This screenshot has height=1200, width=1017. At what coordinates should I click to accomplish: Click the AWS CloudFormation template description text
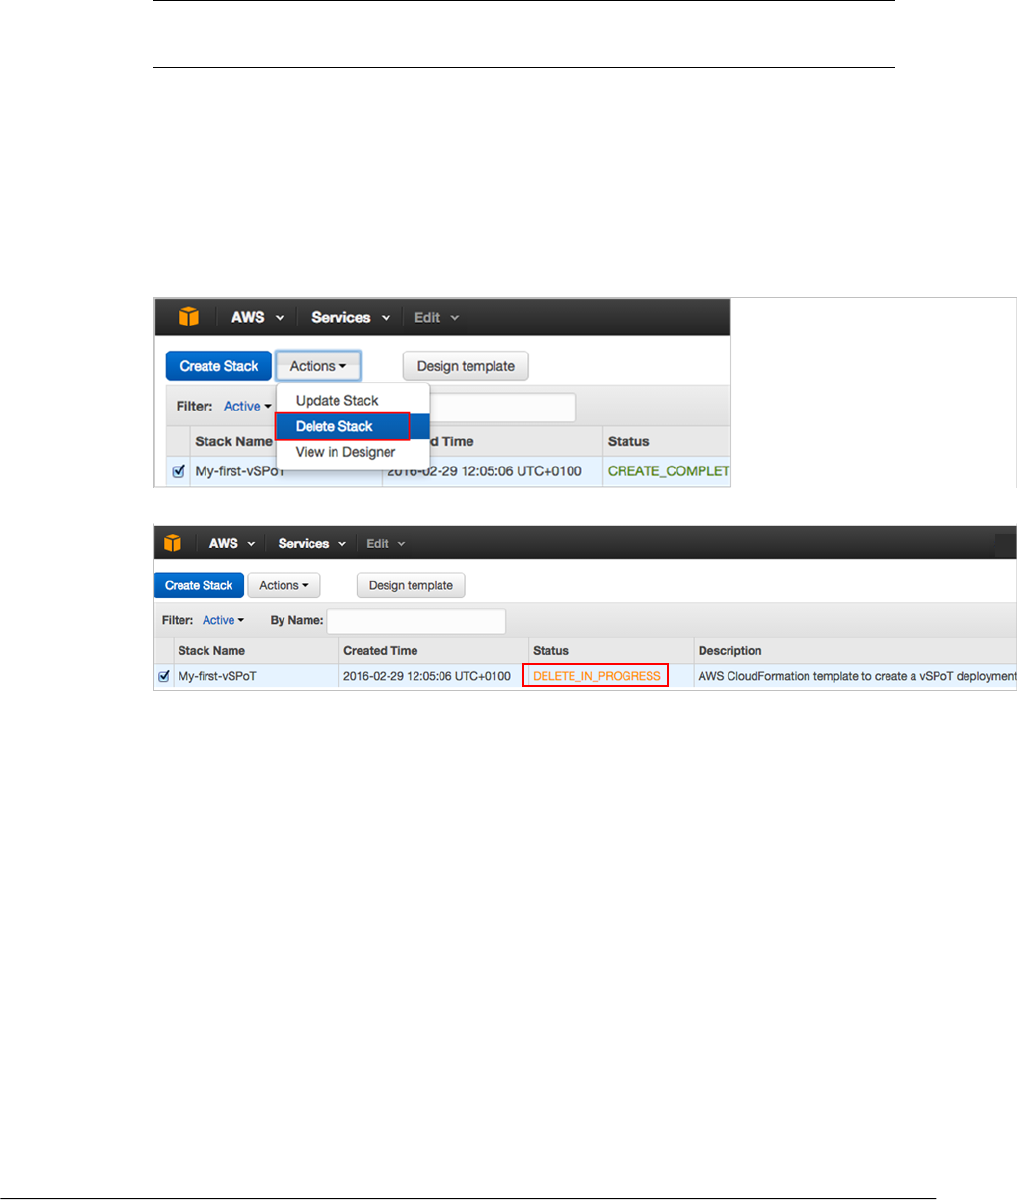pyautogui.click(x=857, y=676)
